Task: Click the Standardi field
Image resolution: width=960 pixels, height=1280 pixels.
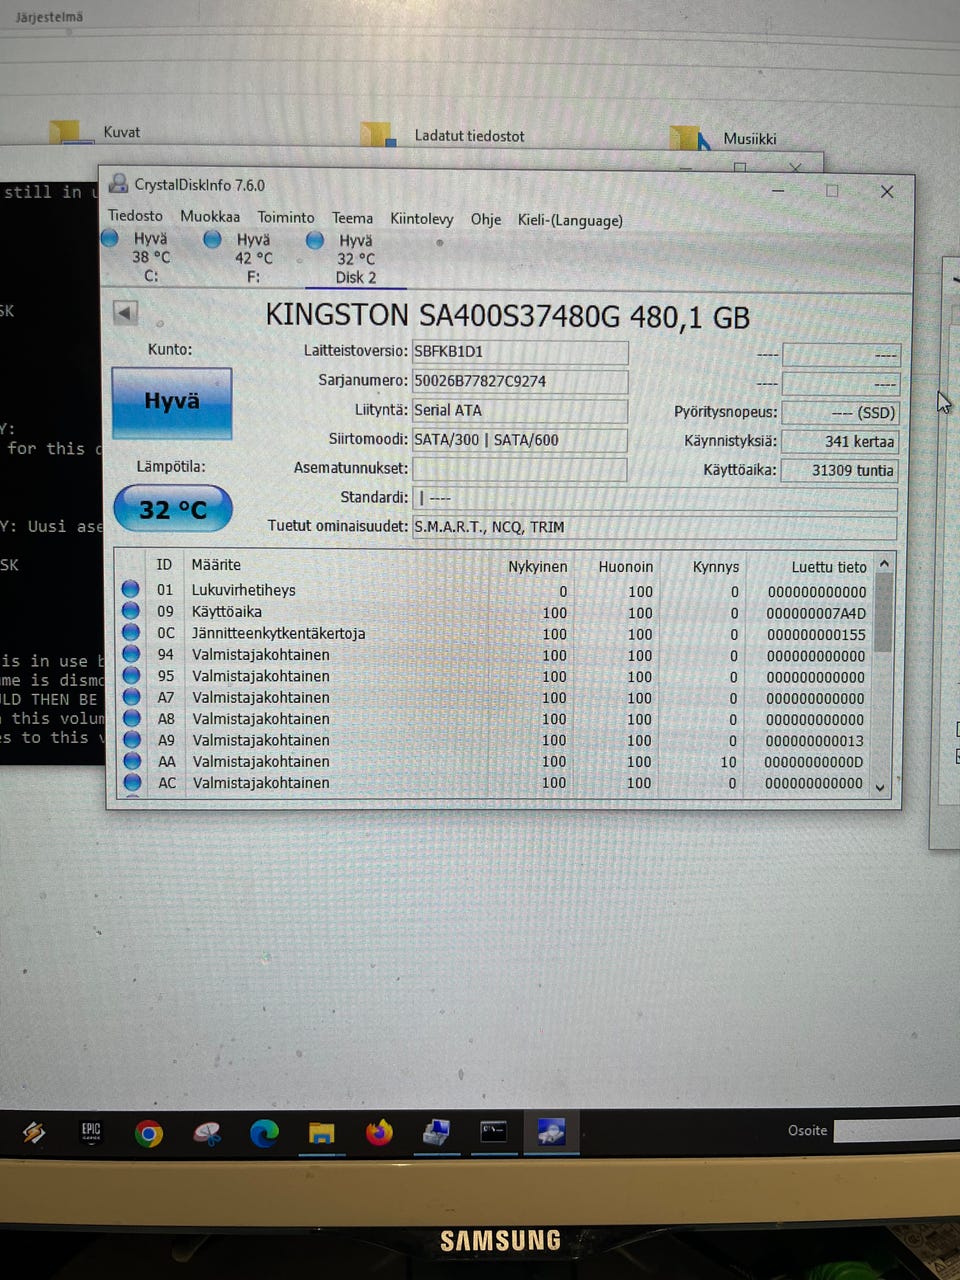Action: pyautogui.click(x=654, y=498)
